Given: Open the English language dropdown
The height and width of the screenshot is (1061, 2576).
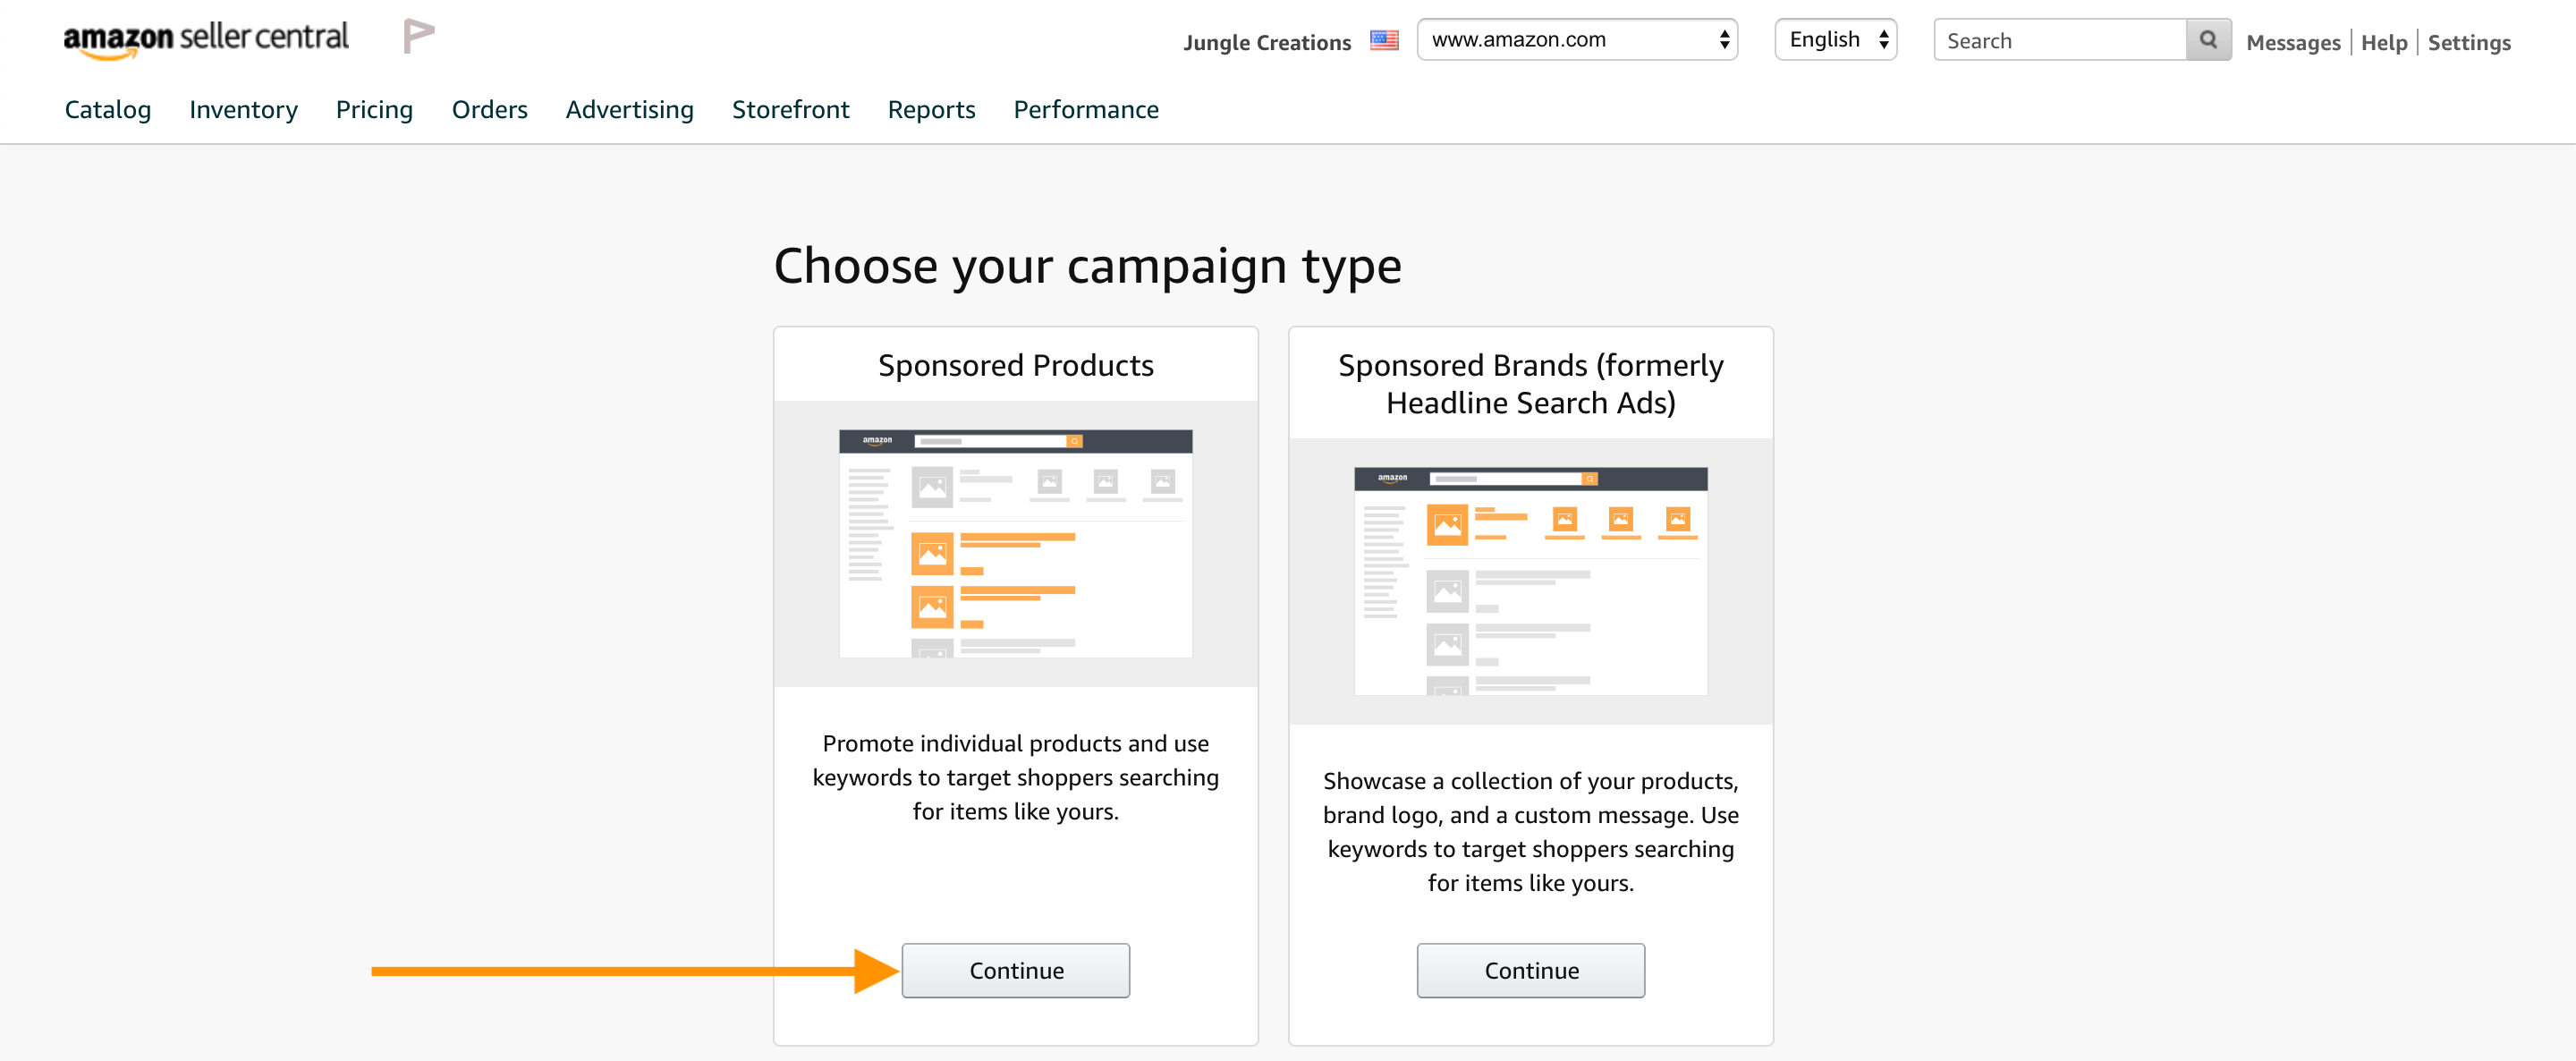Looking at the screenshot, I should pos(1835,40).
